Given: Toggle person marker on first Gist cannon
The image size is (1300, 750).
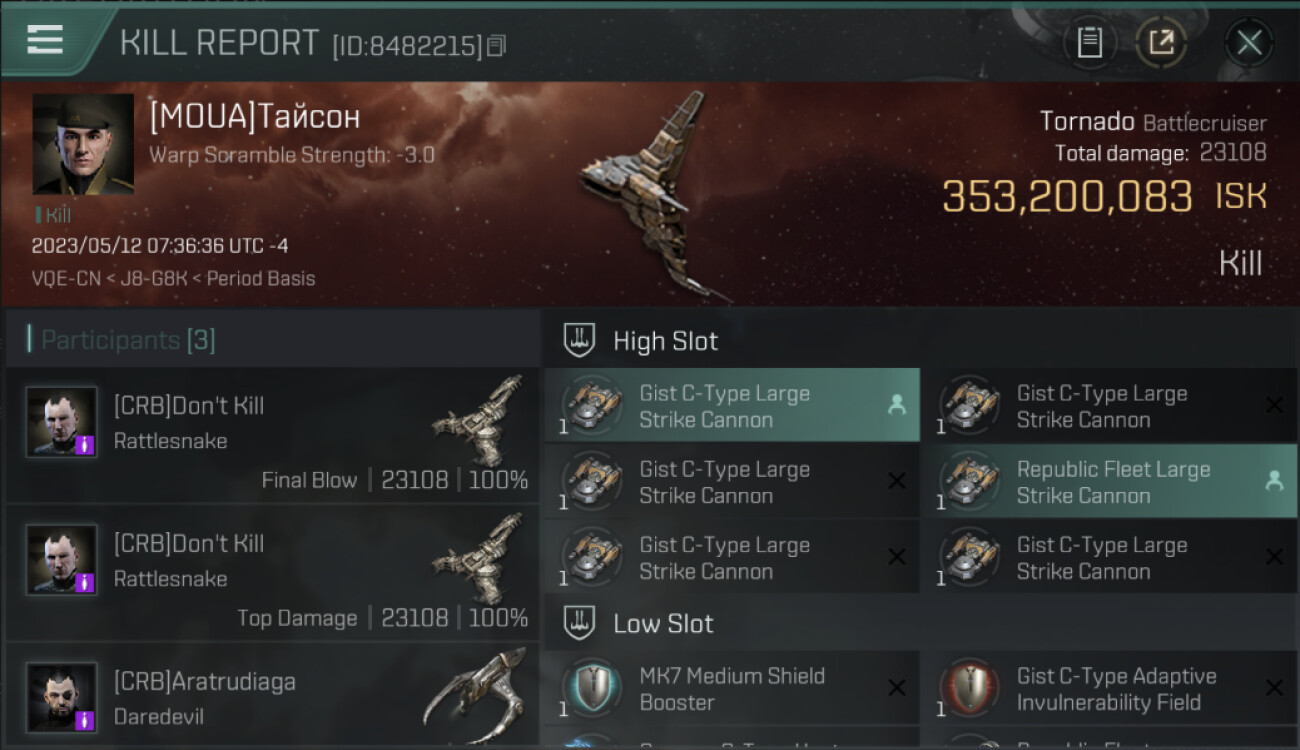Looking at the screenshot, I should (x=897, y=405).
